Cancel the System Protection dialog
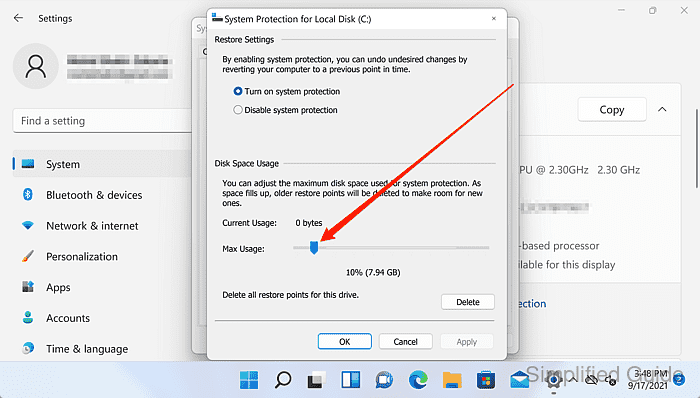This screenshot has width=700, height=398. coord(405,341)
